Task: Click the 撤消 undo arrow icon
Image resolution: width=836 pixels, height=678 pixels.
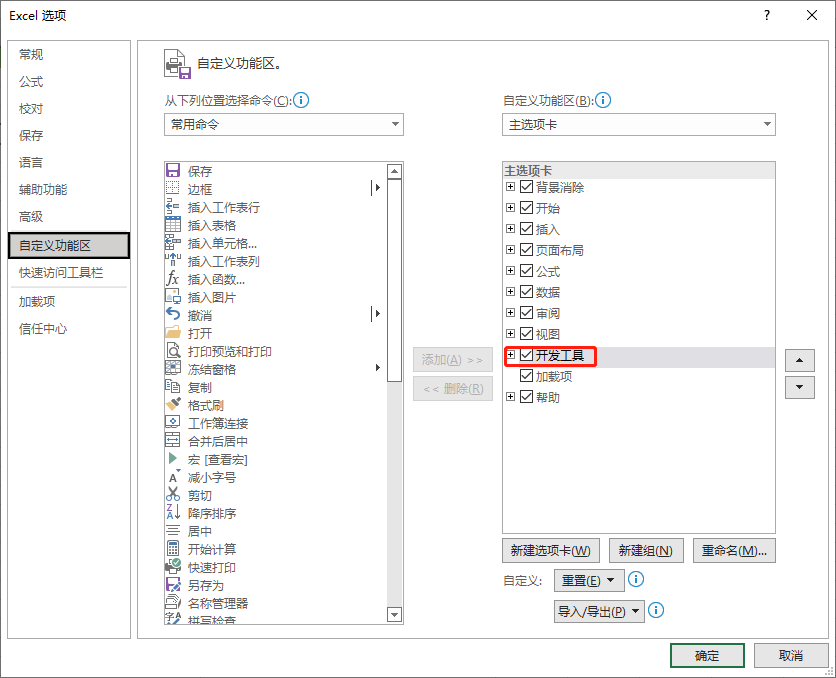Action: click(x=173, y=314)
